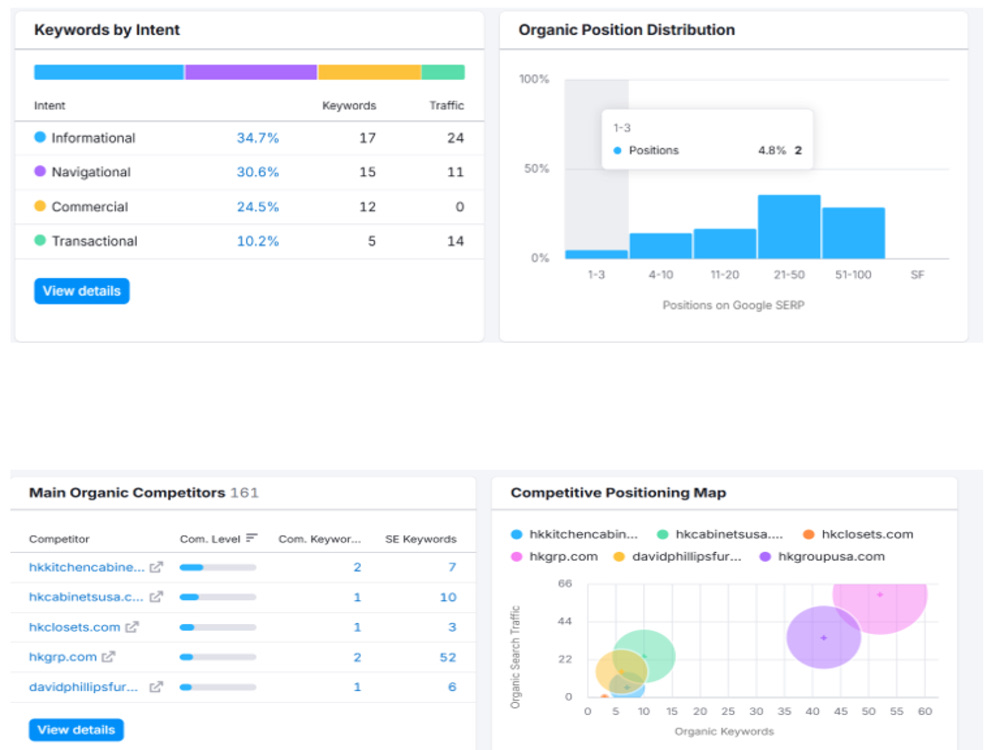Click Traffic column header in intent table
This screenshot has height=750, width=1000.
point(446,105)
